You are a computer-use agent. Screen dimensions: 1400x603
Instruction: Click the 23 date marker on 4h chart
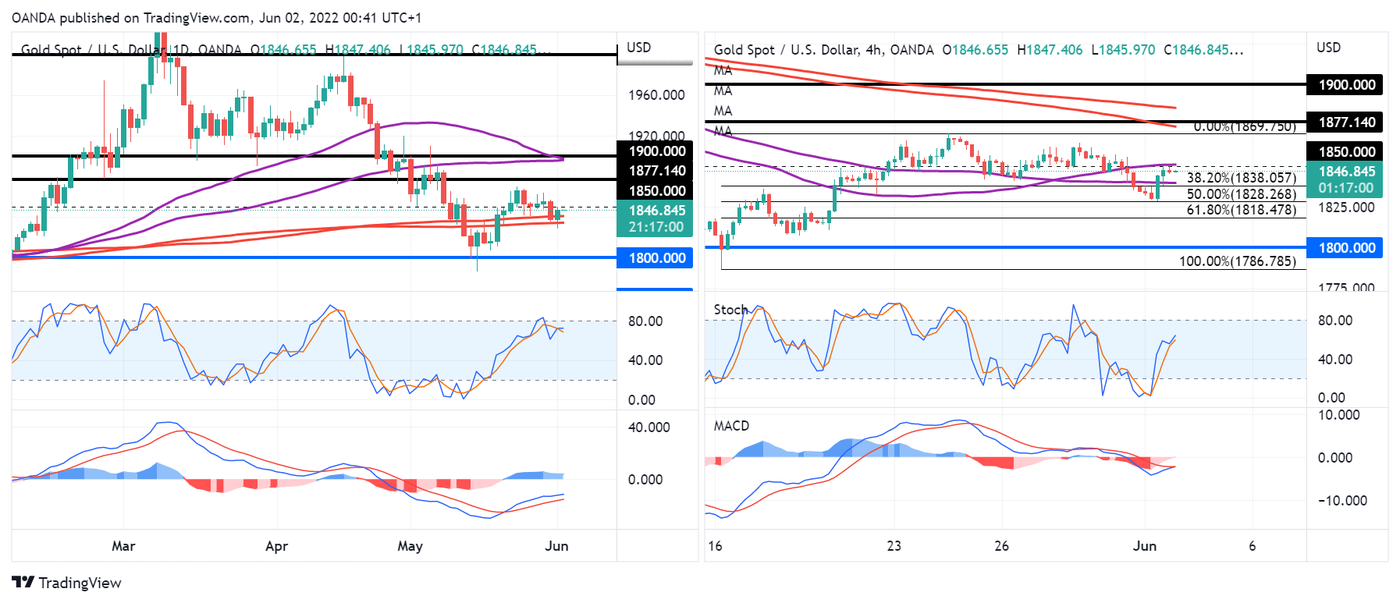coord(894,546)
